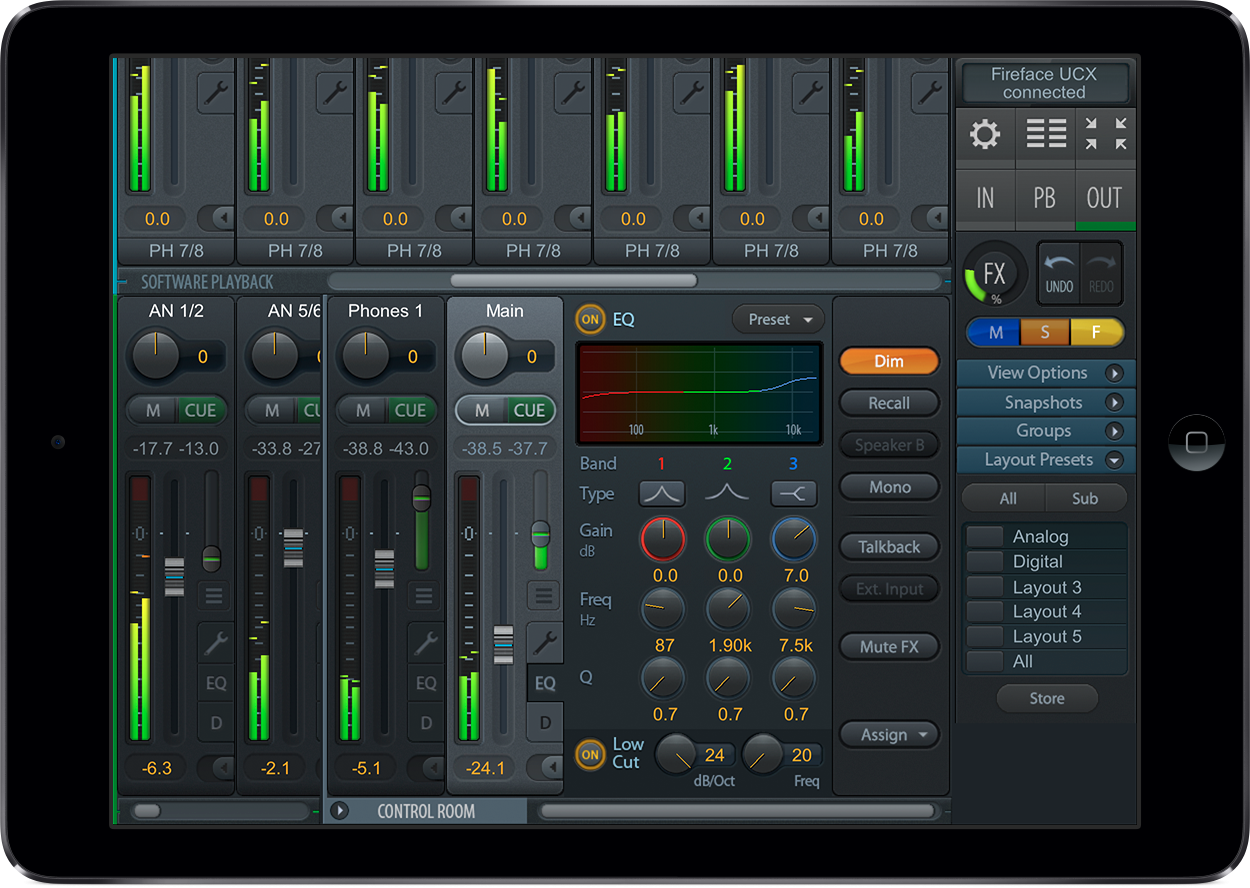
Task: Tap the three-line routing icon on AN 1/2
Action: 213,597
